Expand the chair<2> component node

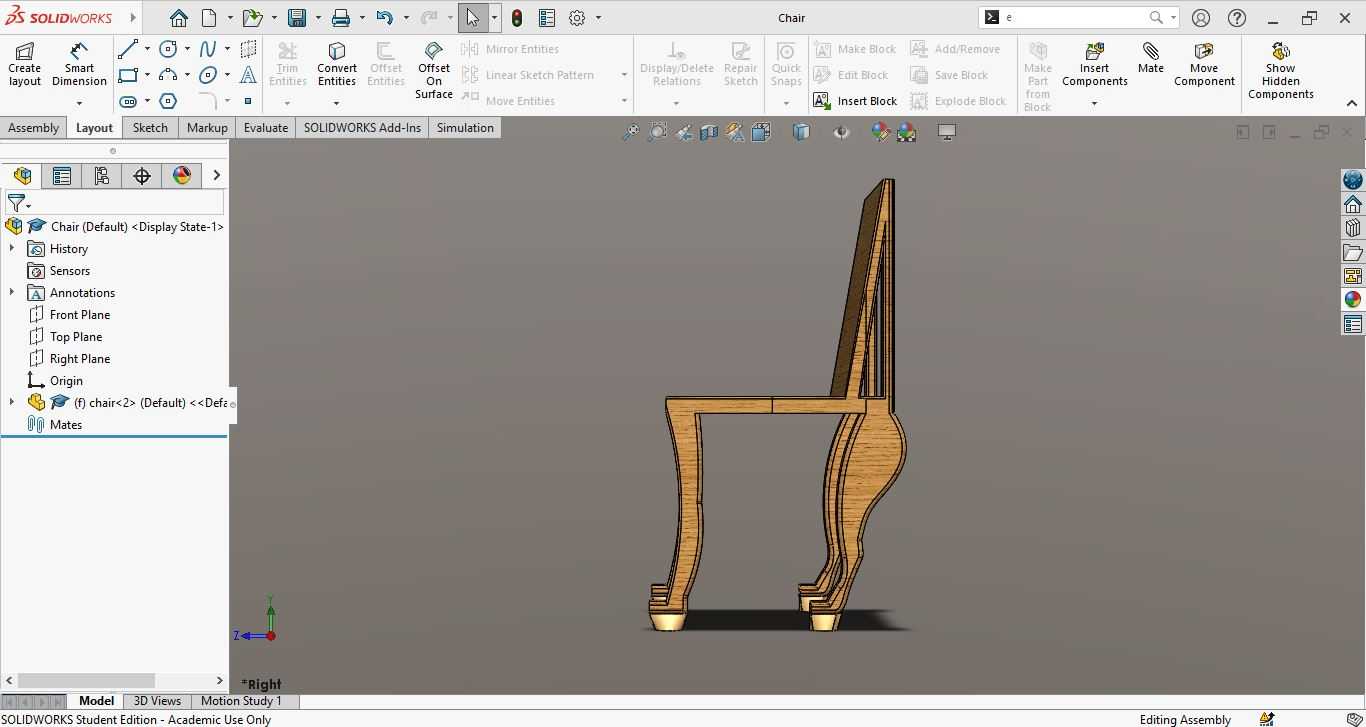pos(12,403)
